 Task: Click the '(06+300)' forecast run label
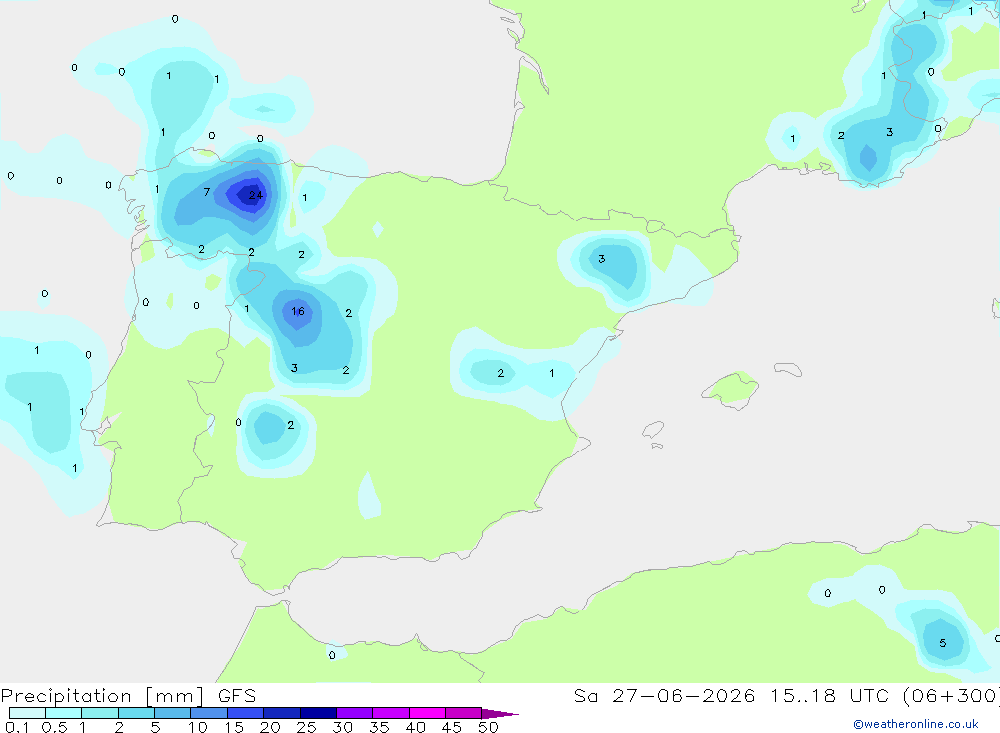(952, 695)
